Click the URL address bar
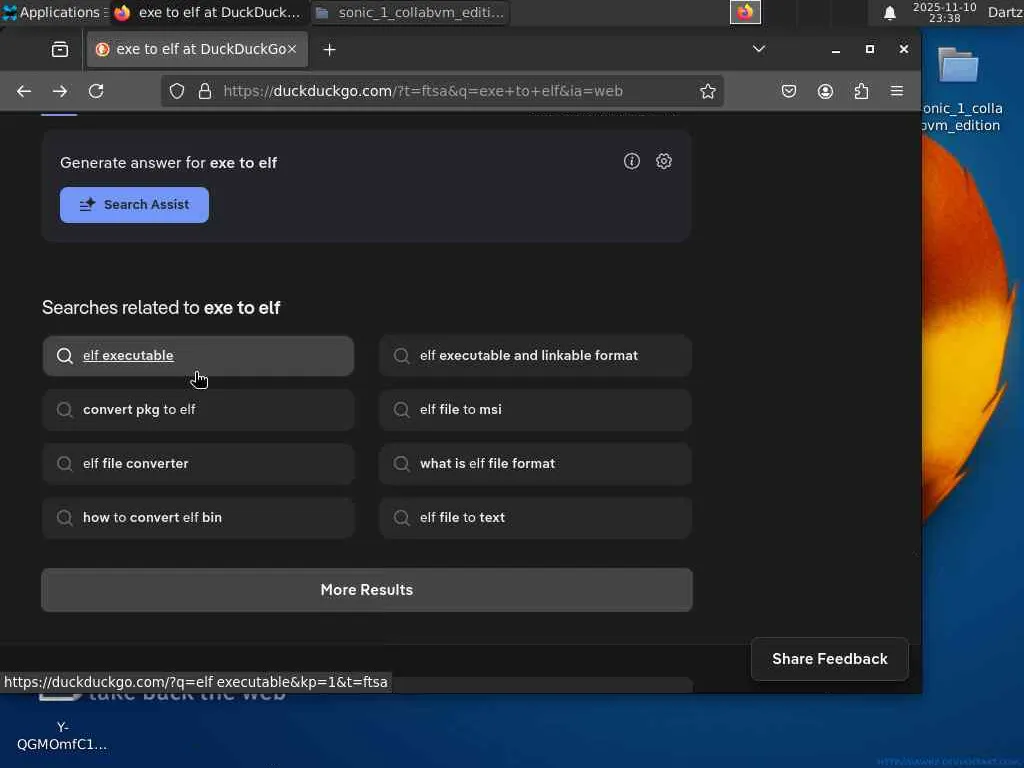 click(442, 91)
